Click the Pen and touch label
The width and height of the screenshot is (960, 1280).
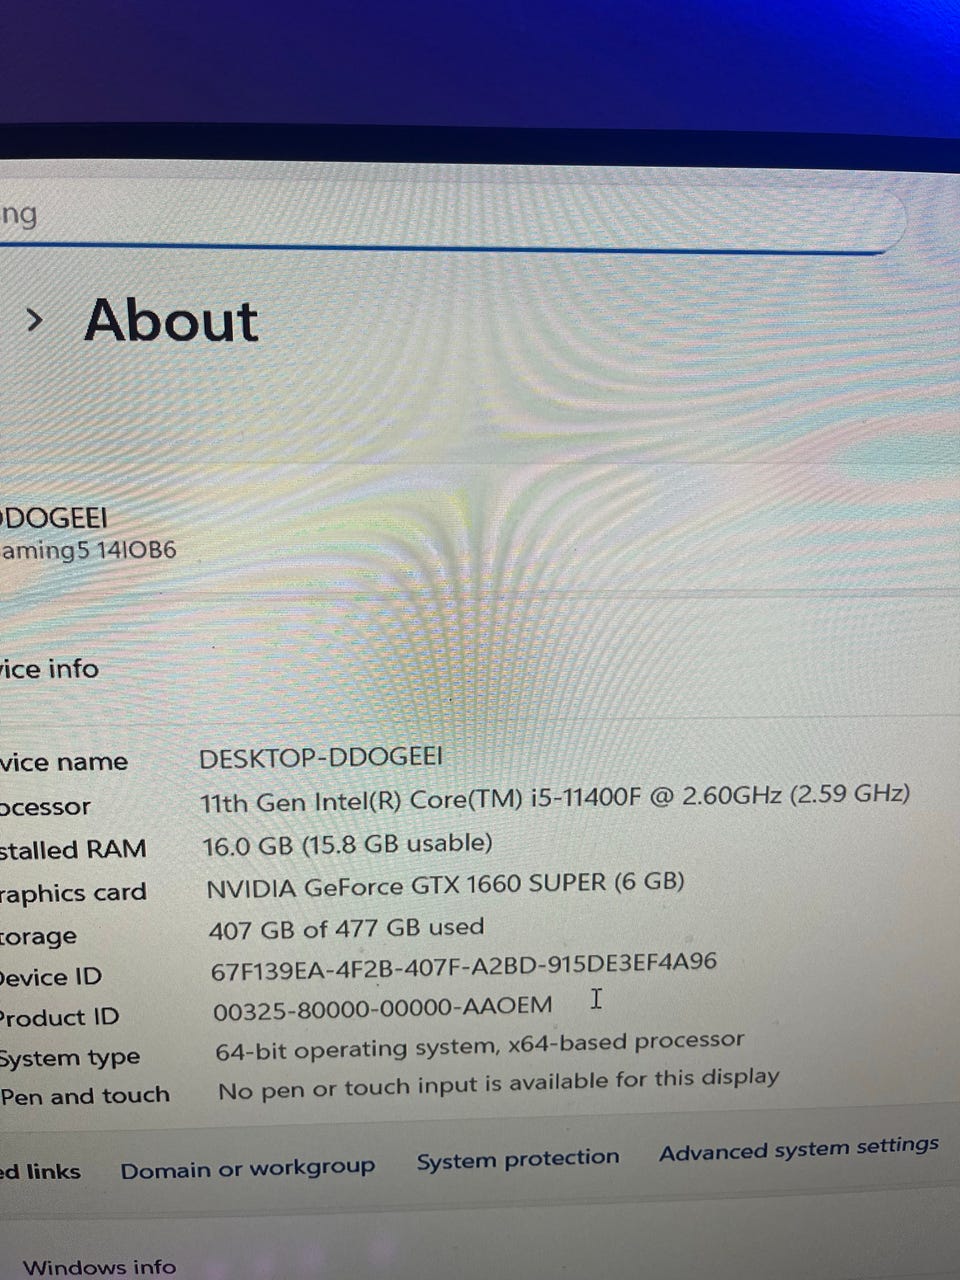85,1096
